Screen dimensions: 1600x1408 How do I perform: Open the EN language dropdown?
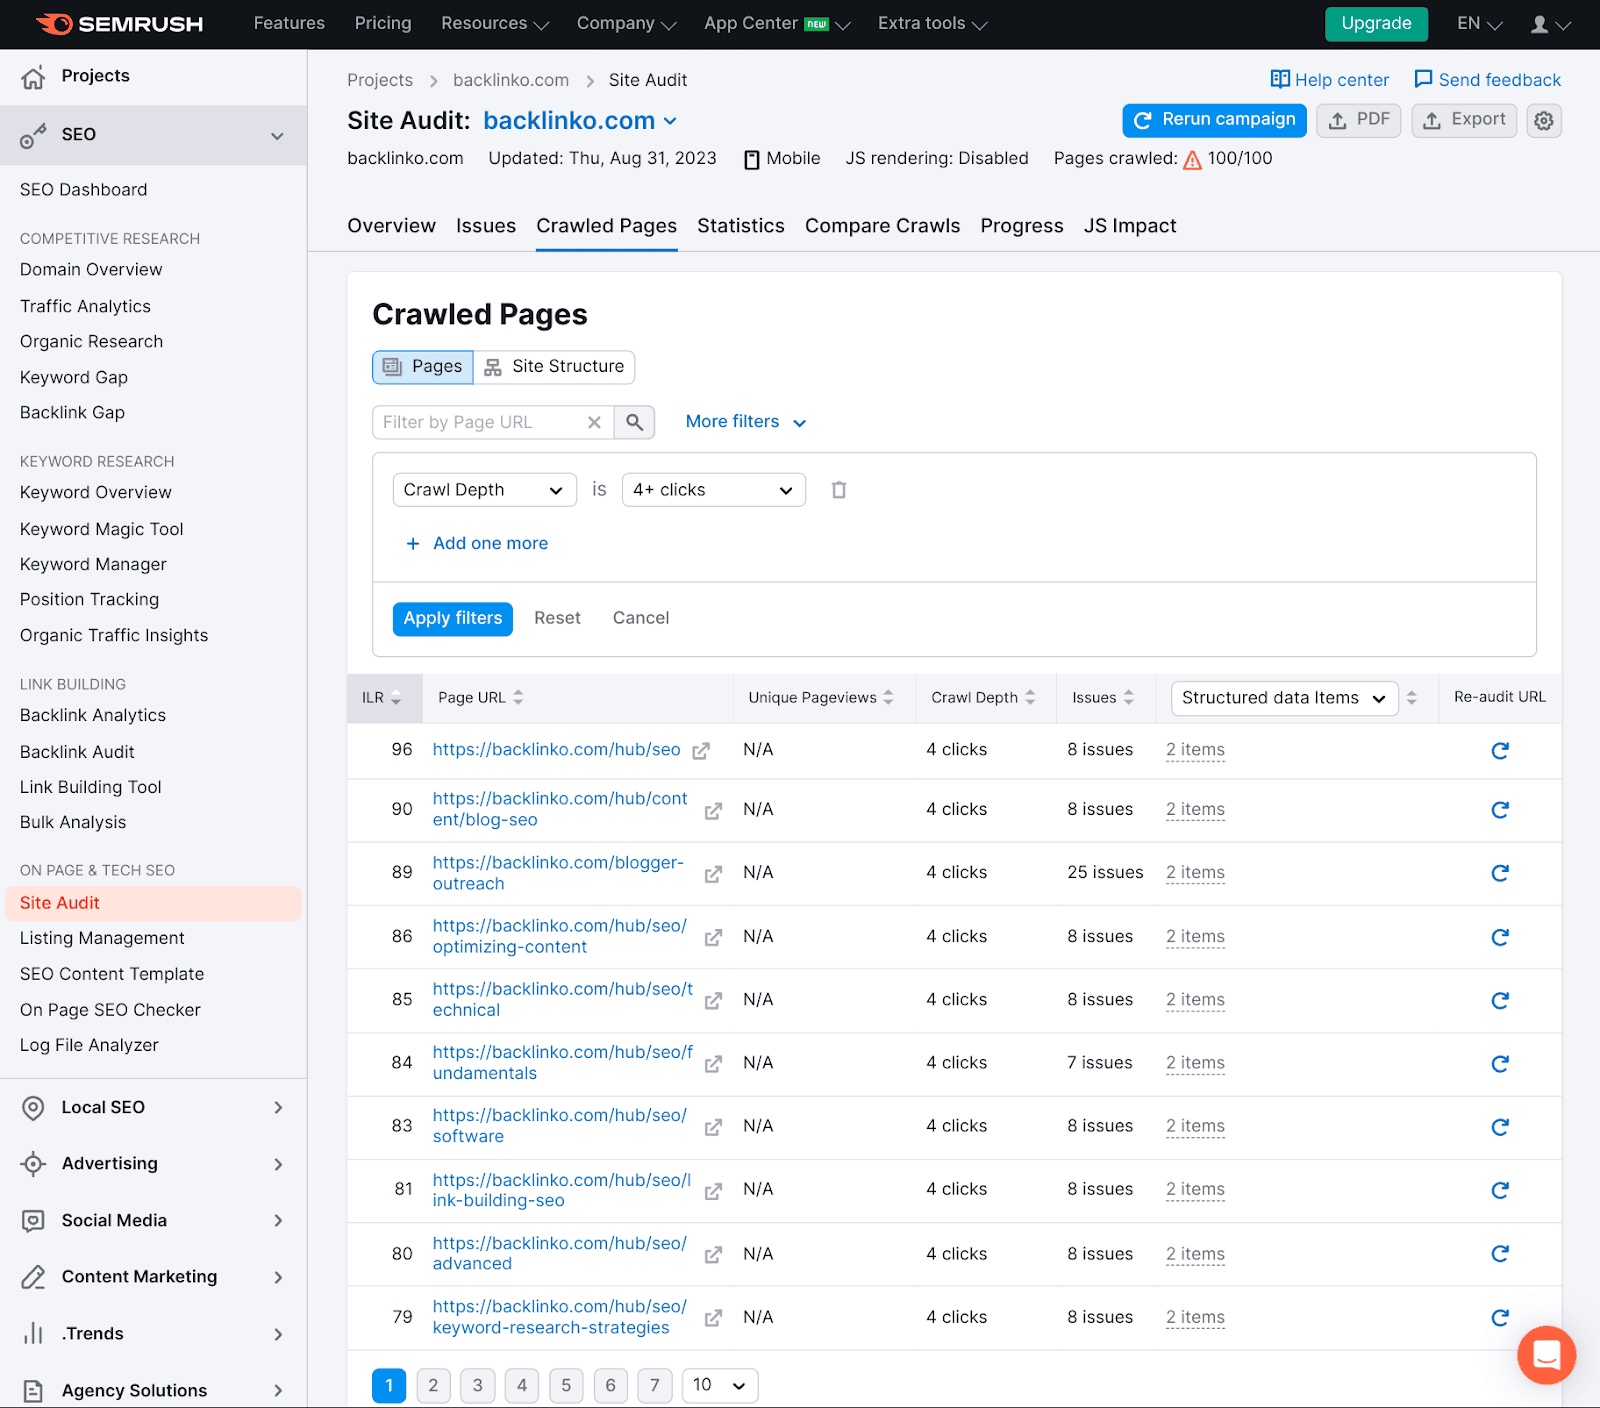[1480, 24]
